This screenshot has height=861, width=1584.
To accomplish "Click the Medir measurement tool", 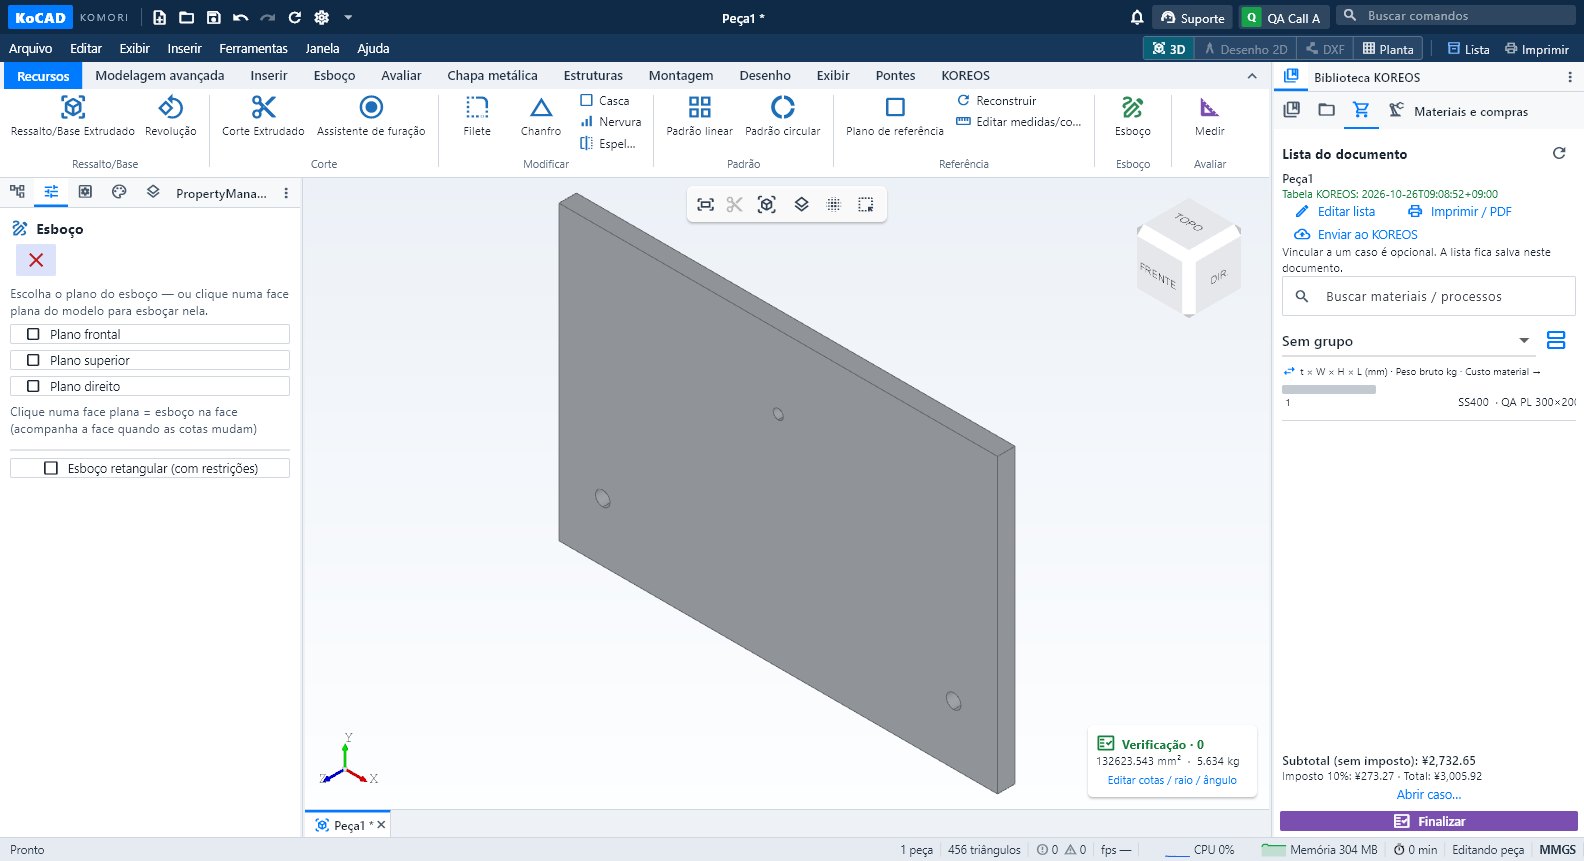I will 1210,116.
